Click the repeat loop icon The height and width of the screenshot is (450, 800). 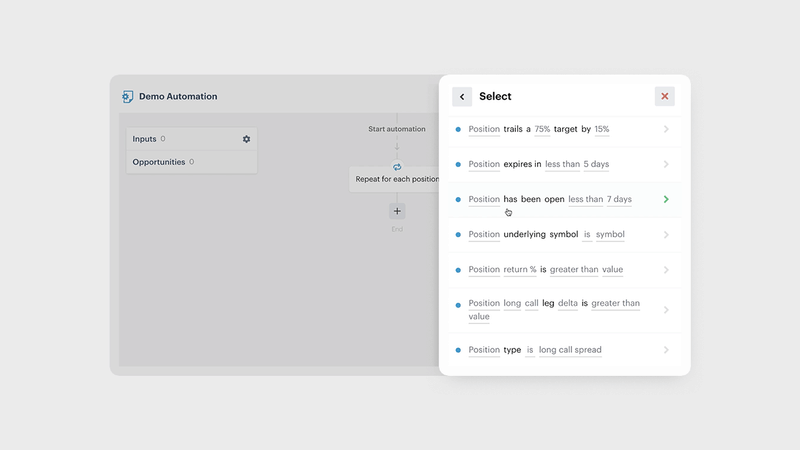pos(397,167)
